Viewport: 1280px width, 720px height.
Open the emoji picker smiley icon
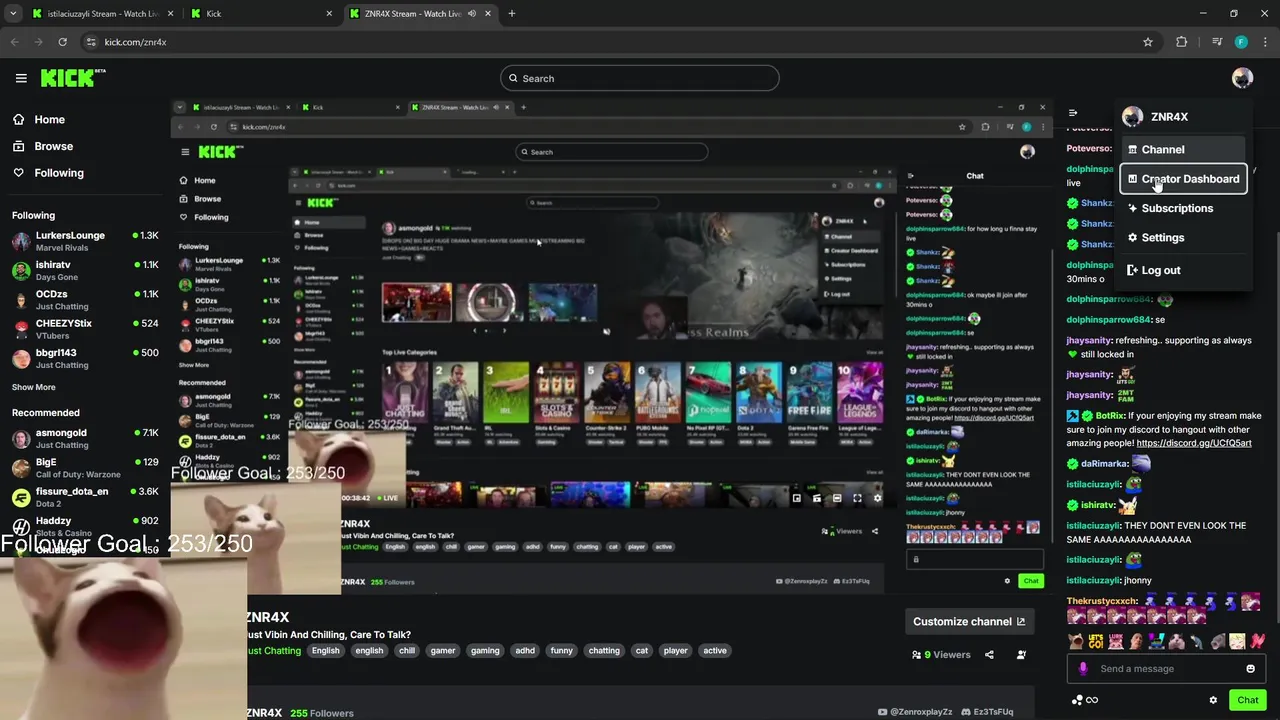click(x=1250, y=669)
